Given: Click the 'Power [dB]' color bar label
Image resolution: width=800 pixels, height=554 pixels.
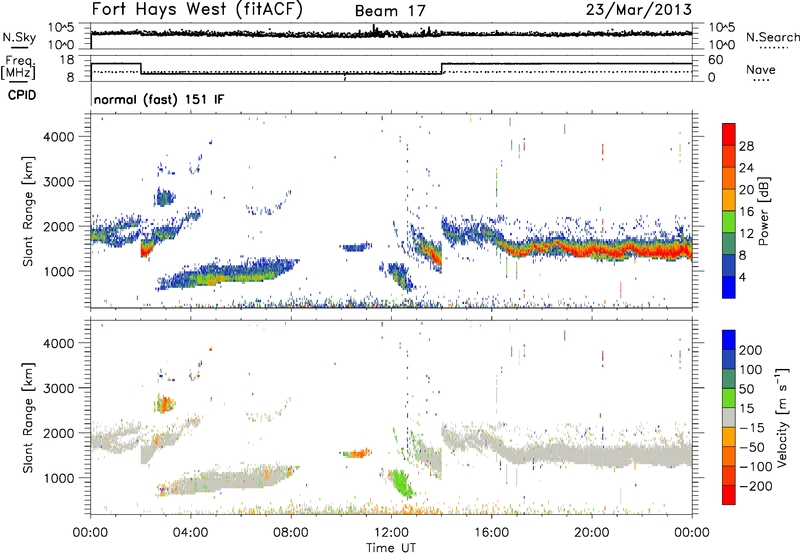Looking at the screenshot, I should click(764, 211).
